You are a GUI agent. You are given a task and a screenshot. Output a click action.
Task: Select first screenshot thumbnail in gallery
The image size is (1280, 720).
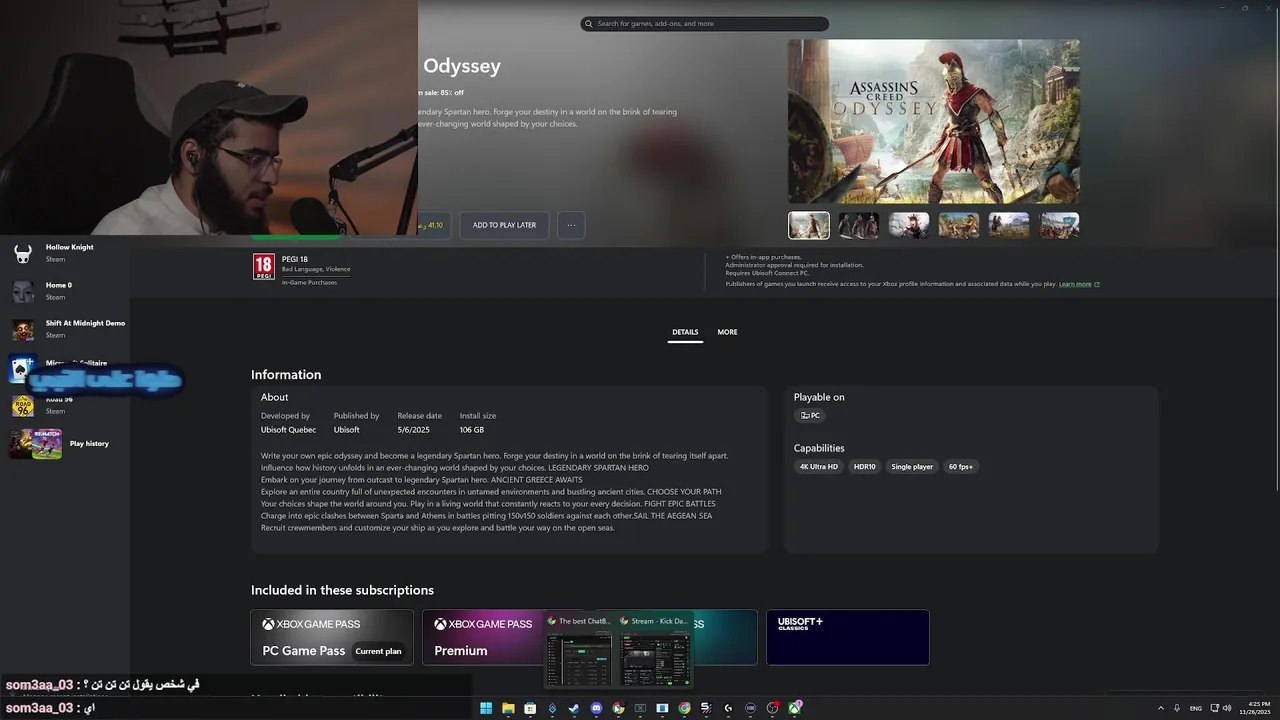[x=809, y=225]
